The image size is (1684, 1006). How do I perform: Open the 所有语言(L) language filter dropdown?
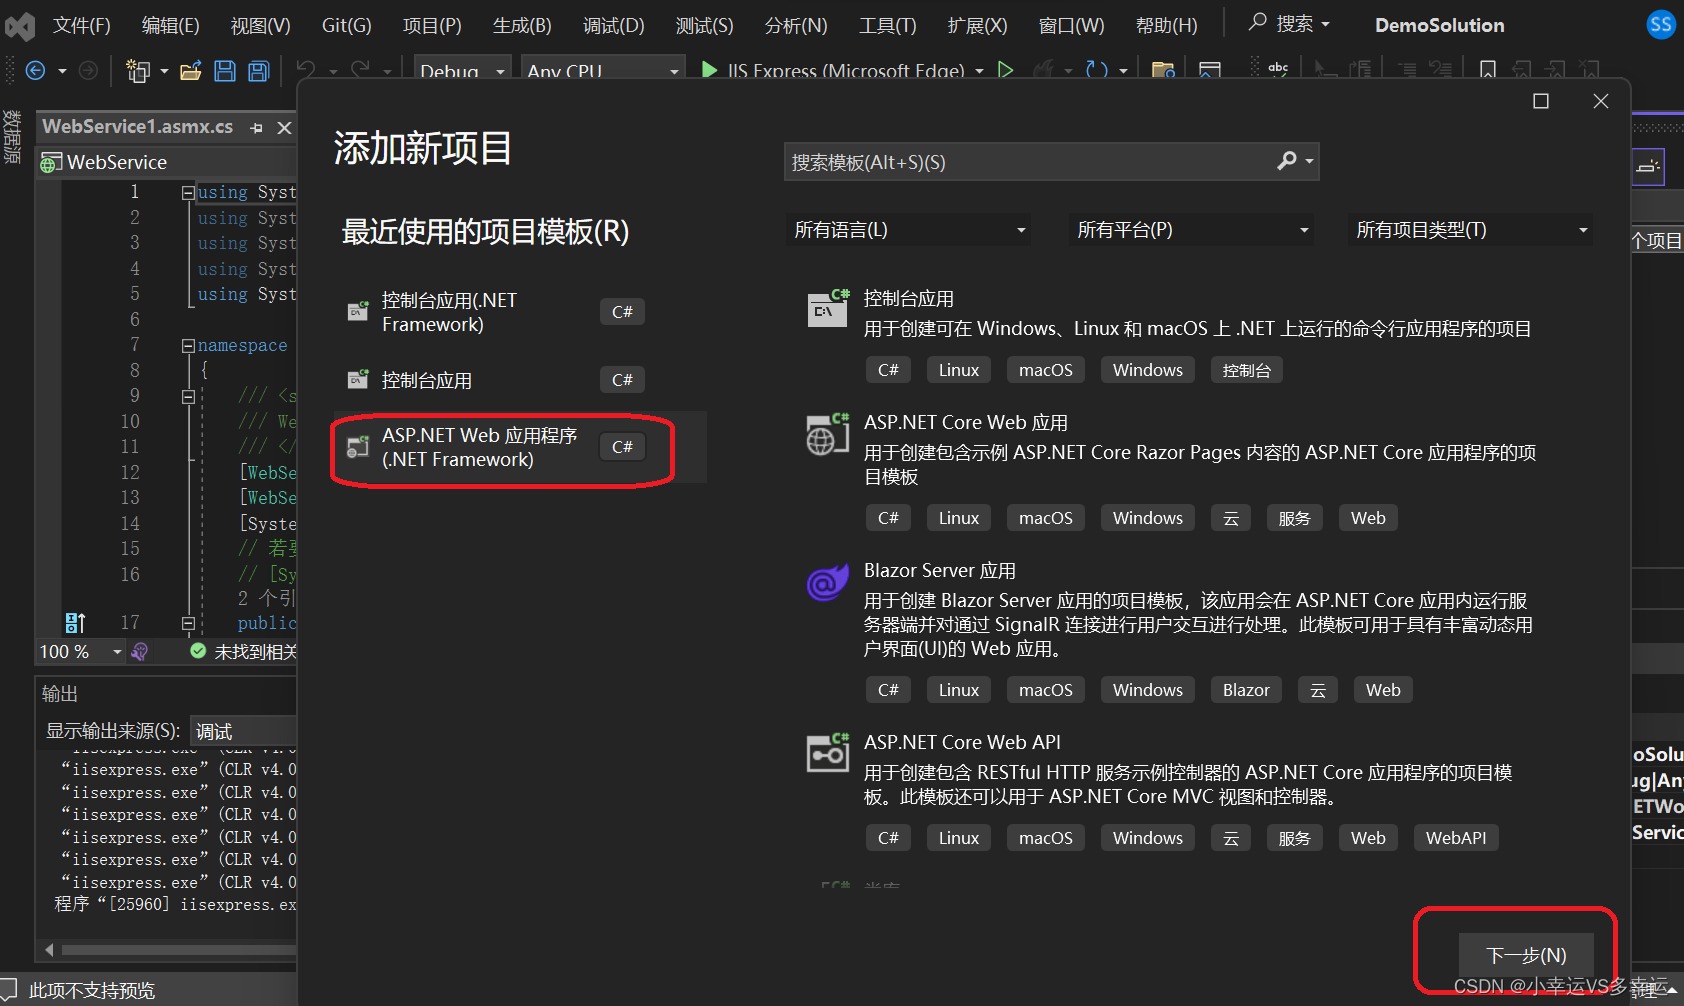[909, 230]
